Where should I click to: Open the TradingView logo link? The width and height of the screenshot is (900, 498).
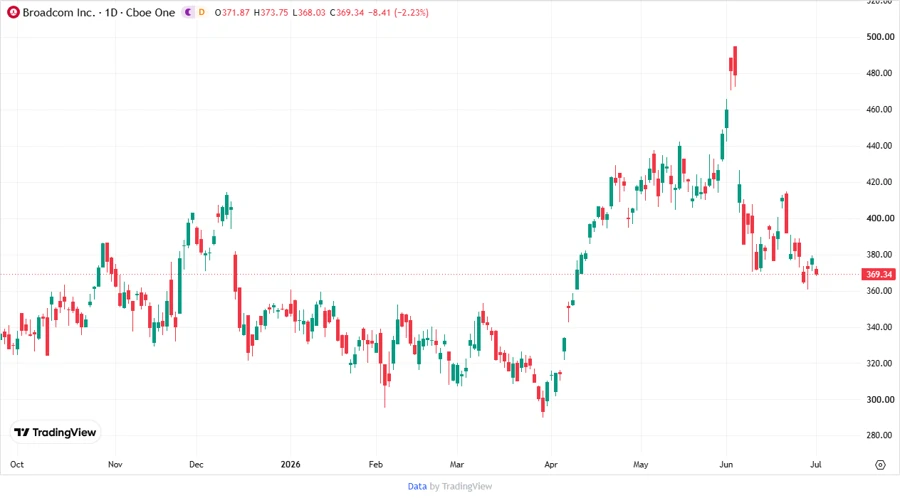pos(55,432)
